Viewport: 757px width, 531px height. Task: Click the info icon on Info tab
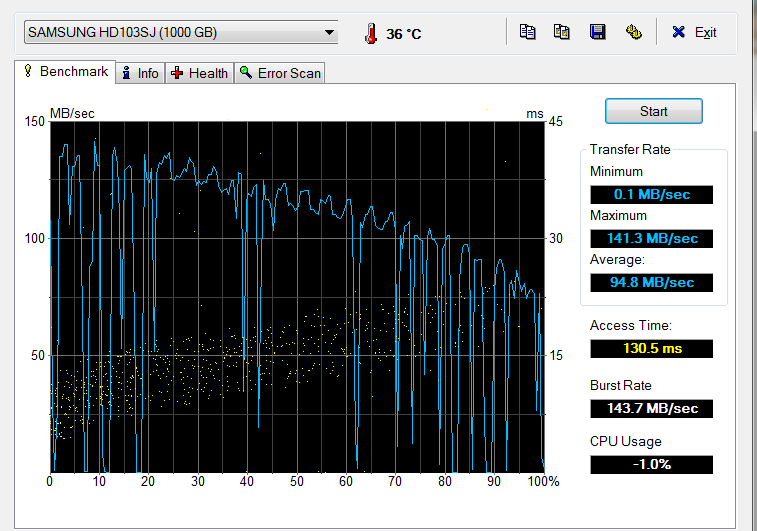pos(126,73)
